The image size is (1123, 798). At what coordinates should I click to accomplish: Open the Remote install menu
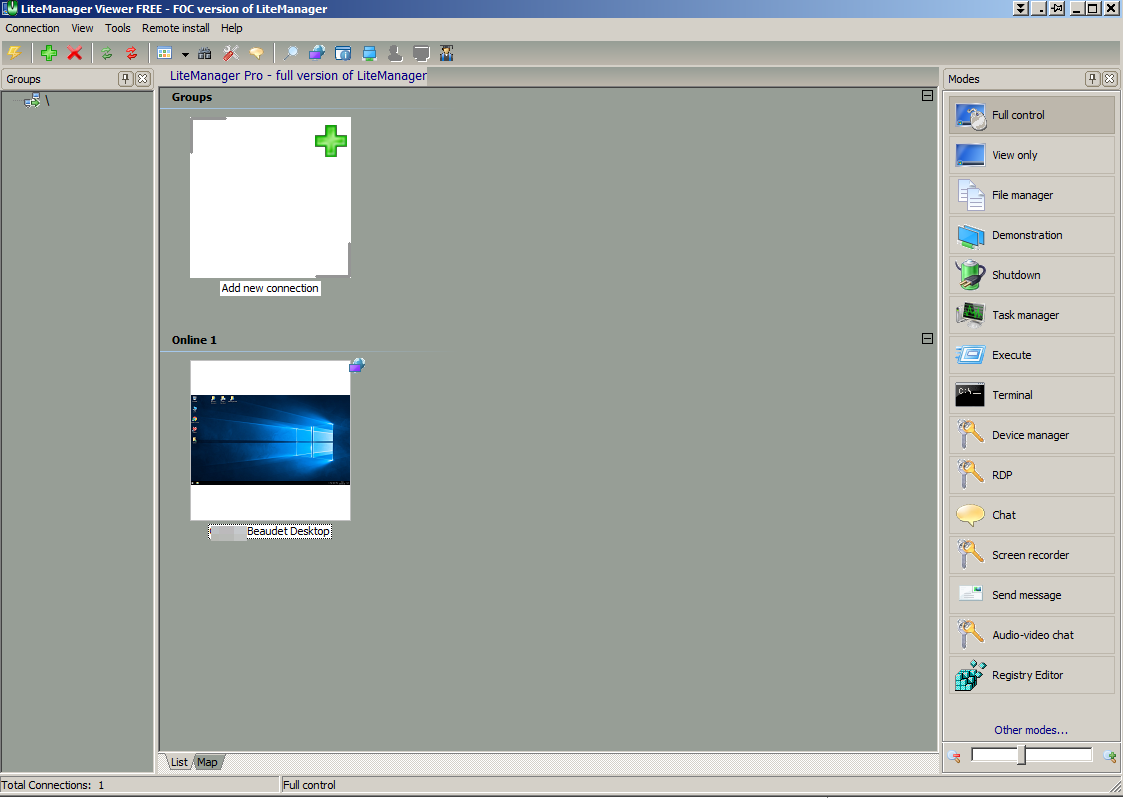(x=175, y=28)
